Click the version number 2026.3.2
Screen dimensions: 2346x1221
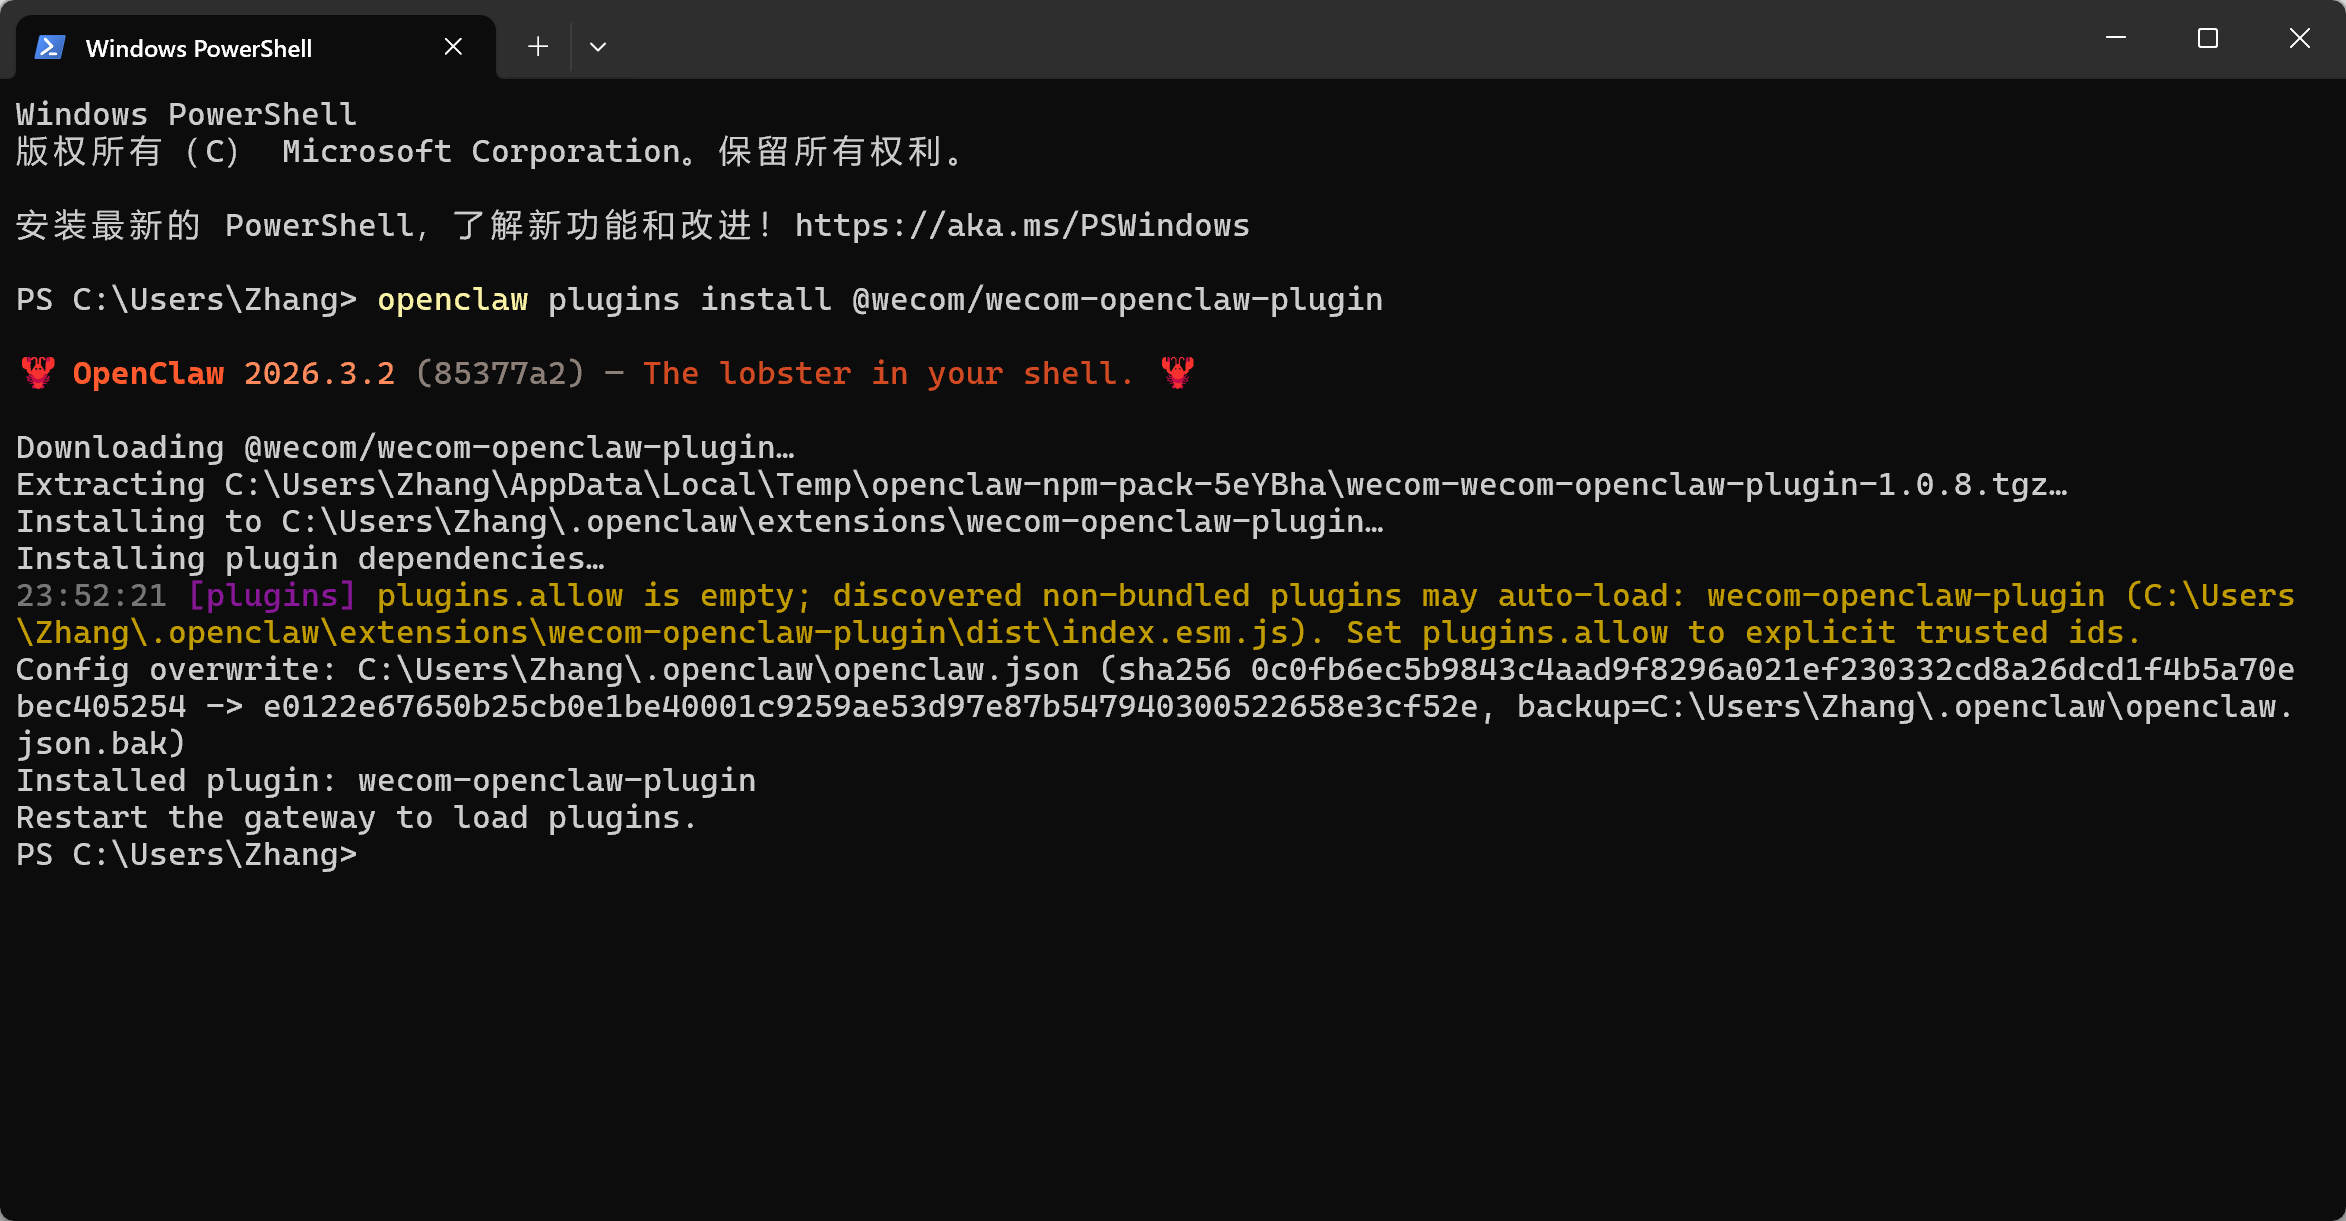[319, 374]
